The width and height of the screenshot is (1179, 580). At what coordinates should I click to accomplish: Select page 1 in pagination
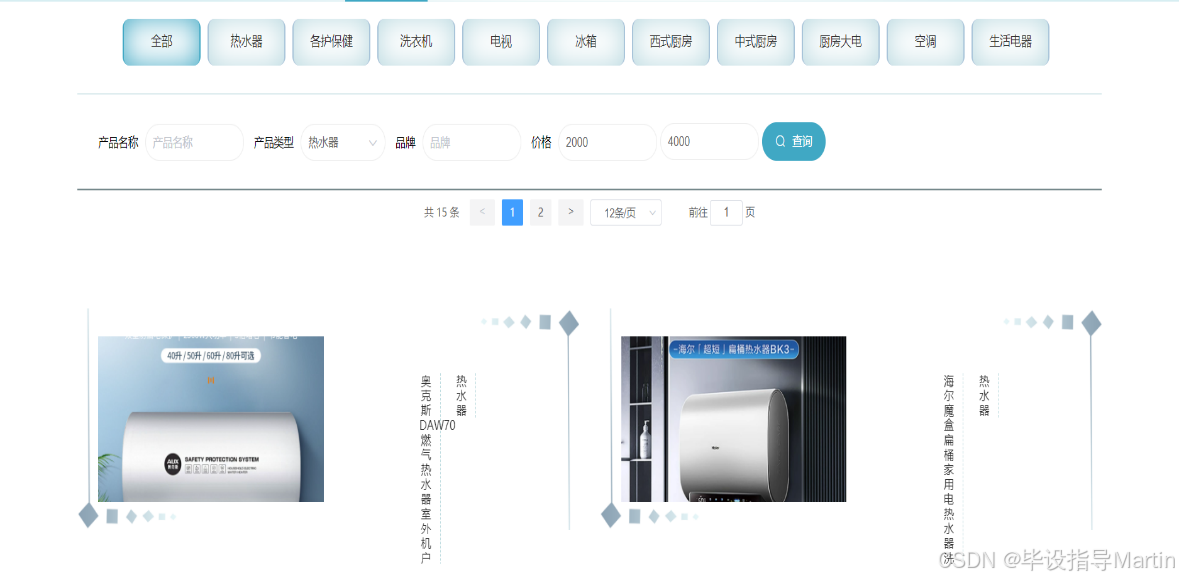coord(513,212)
